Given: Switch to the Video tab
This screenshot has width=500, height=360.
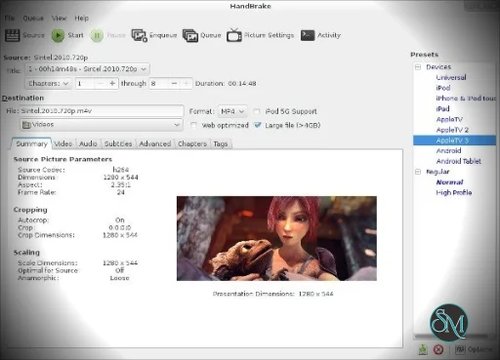Looking at the screenshot, I should (63, 144).
